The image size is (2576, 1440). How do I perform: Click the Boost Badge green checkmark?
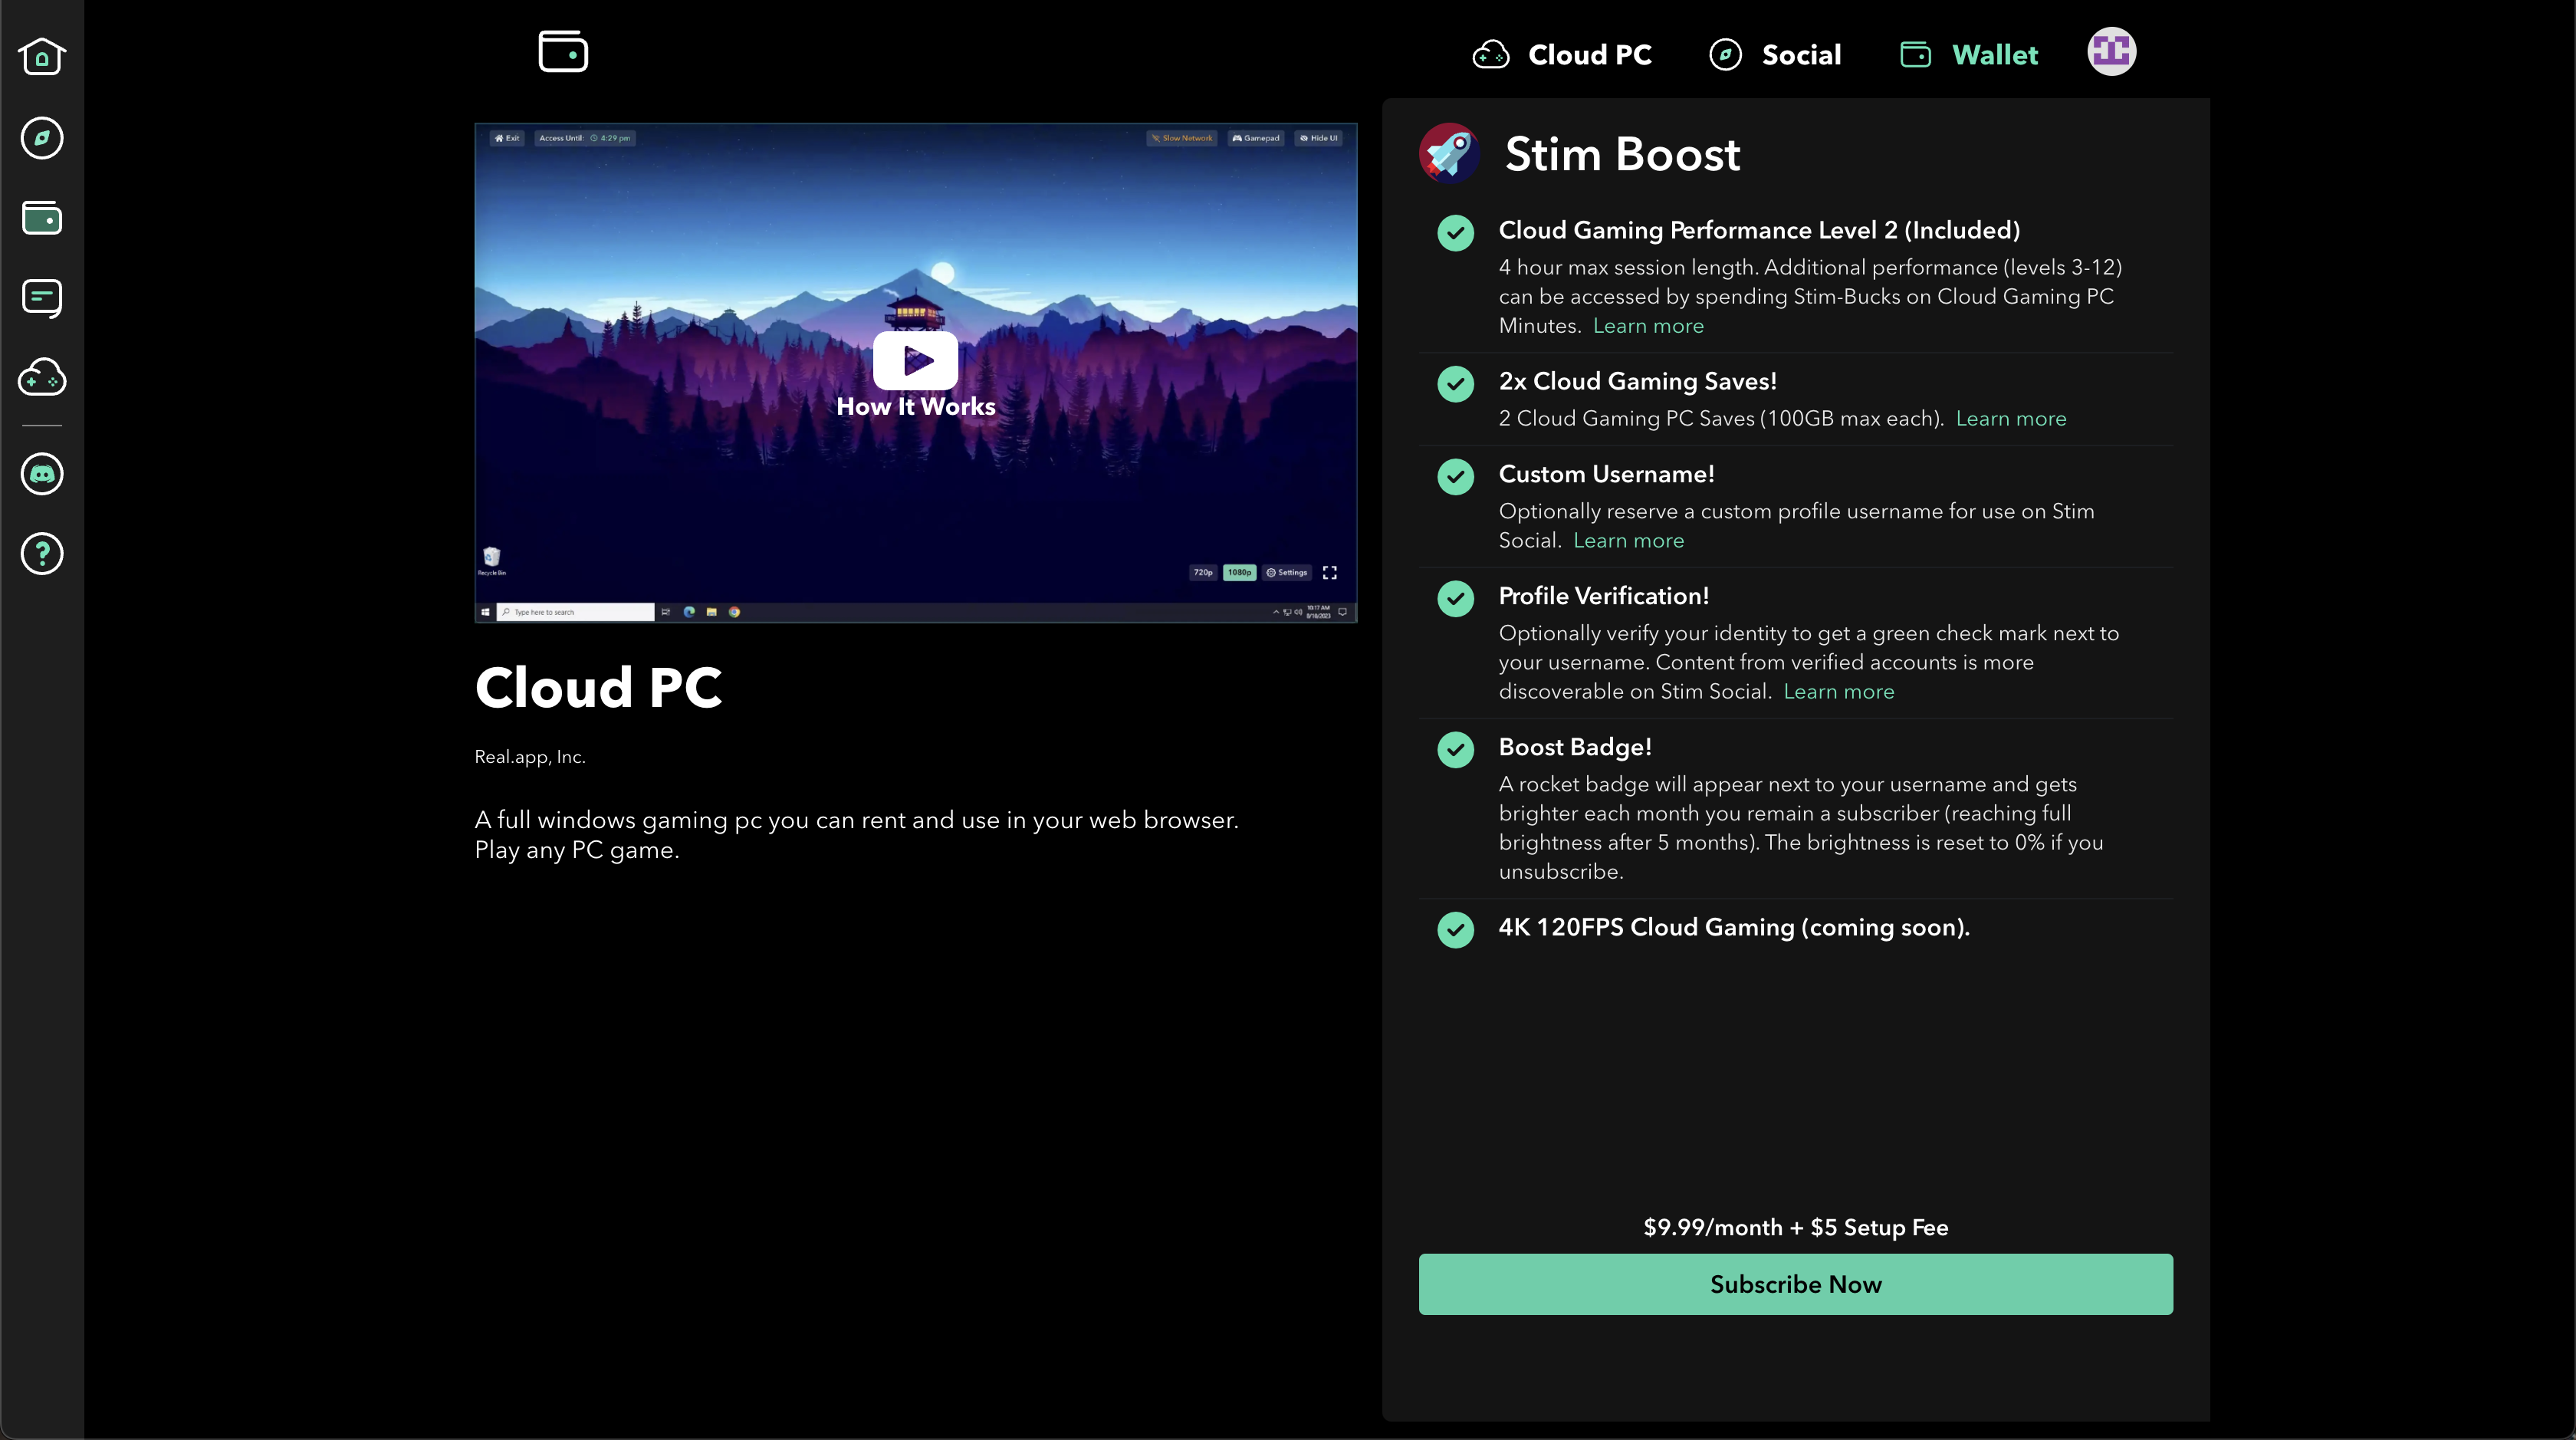[1455, 750]
